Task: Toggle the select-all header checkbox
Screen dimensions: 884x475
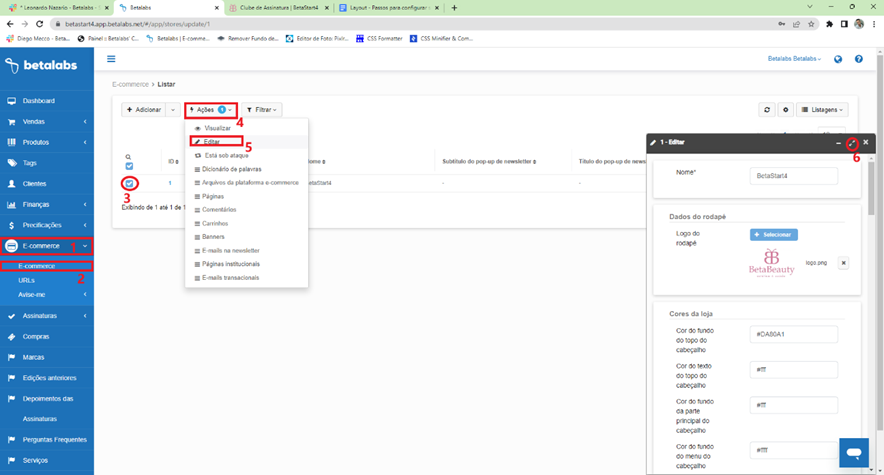Action: tap(129, 167)
